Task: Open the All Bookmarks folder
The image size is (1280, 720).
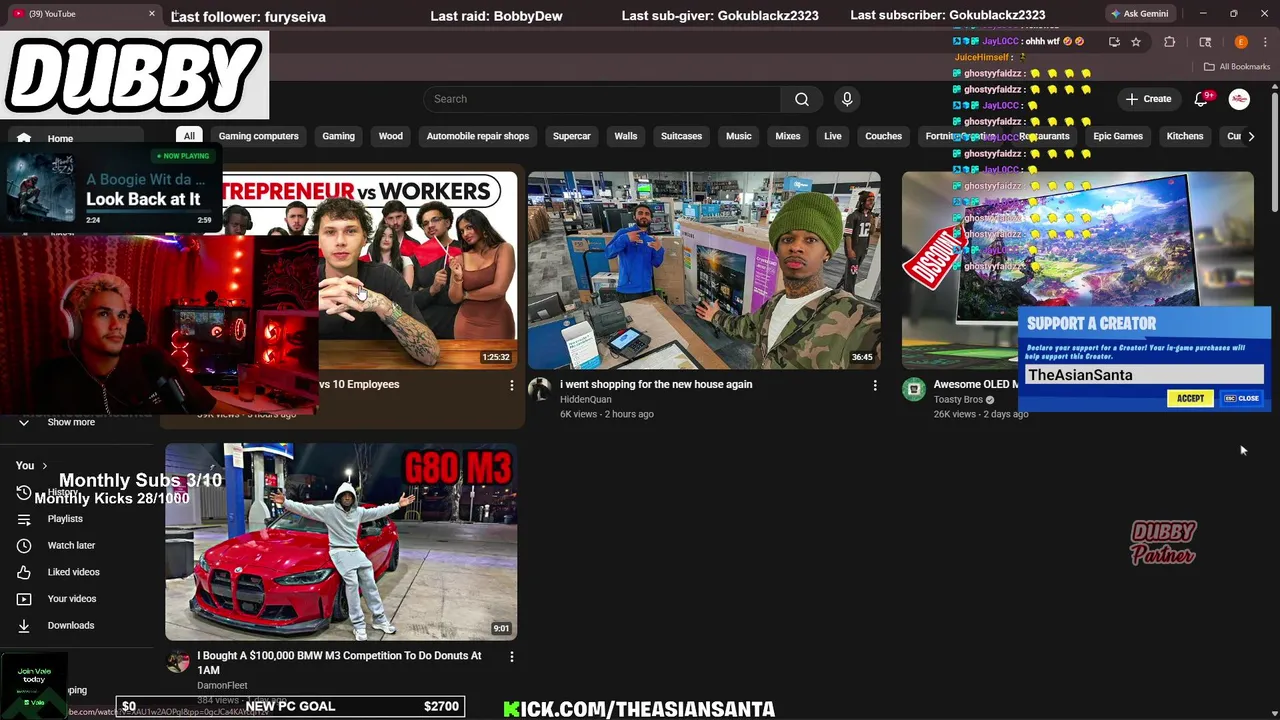Action: (x=1237, y=67)
